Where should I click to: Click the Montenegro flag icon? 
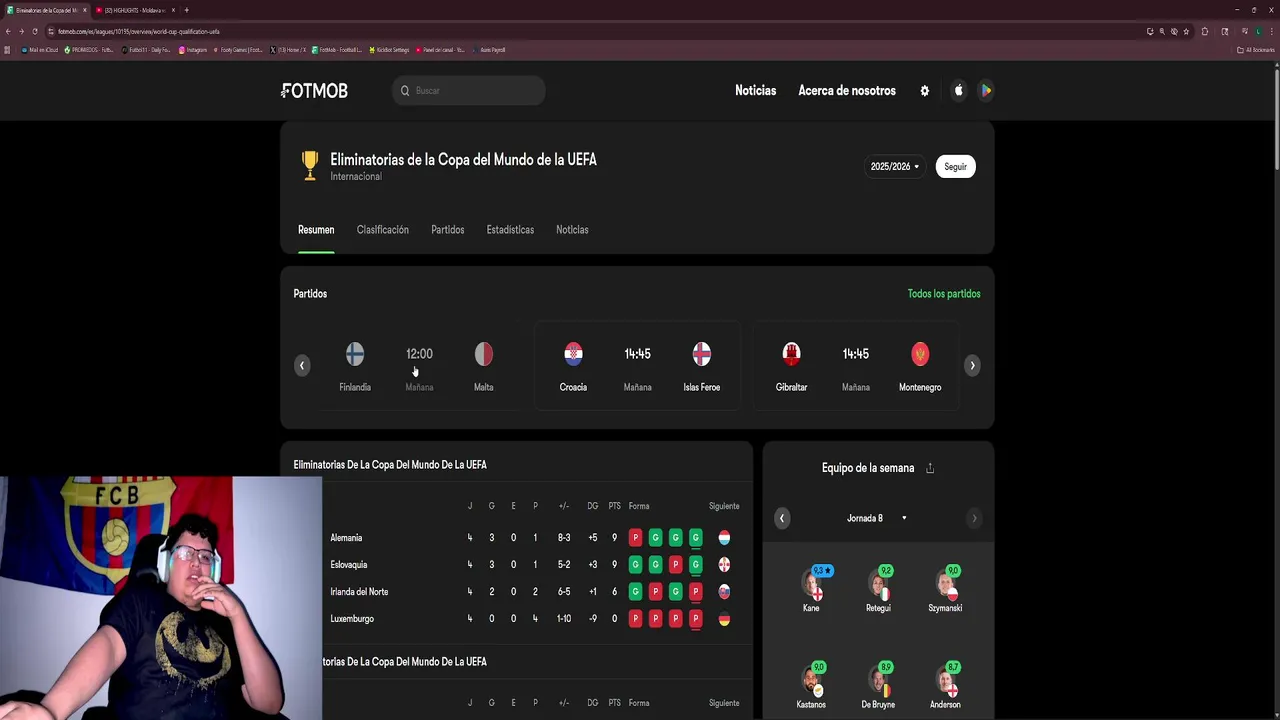pos(920,354)
